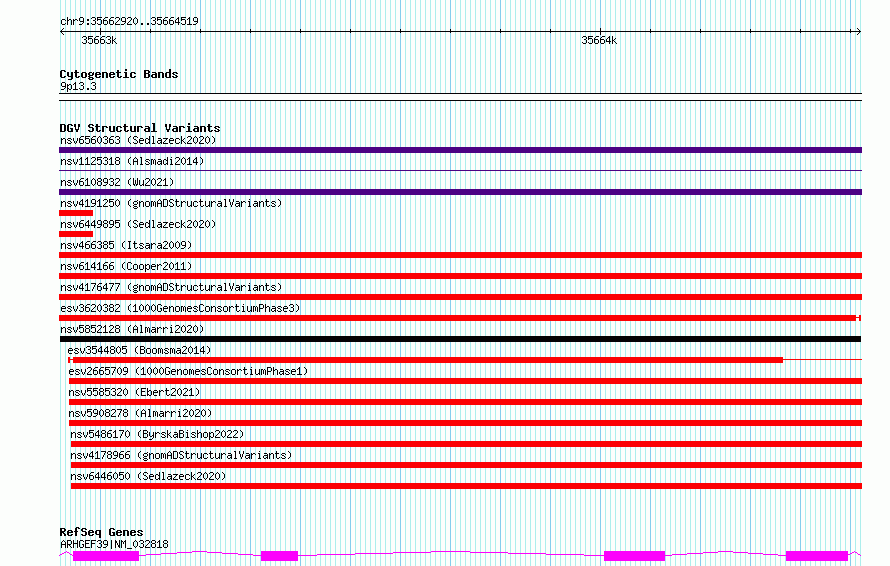Click the purple bar under nsv6560363
The image size is (890, 566).
pyautogui.click(x=460, y=150)
